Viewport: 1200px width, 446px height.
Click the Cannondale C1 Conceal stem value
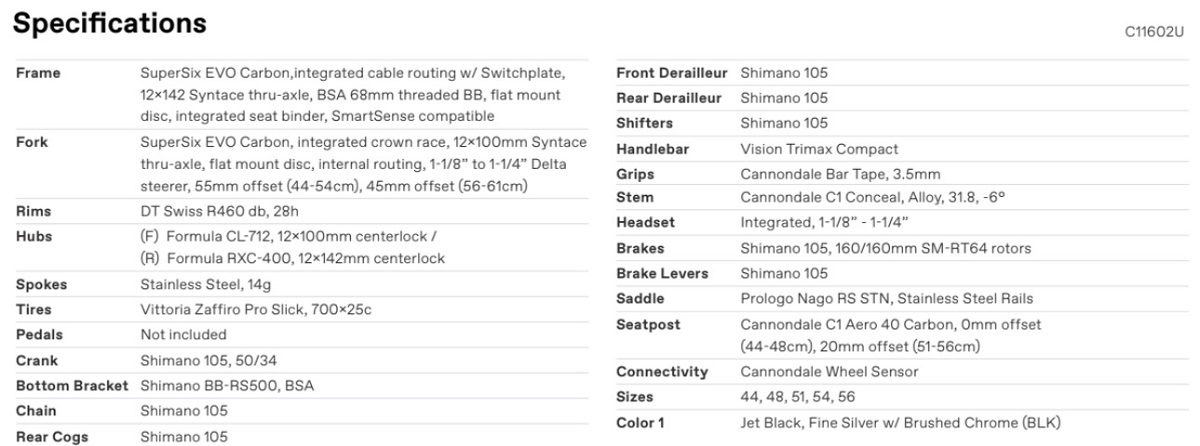871,198
